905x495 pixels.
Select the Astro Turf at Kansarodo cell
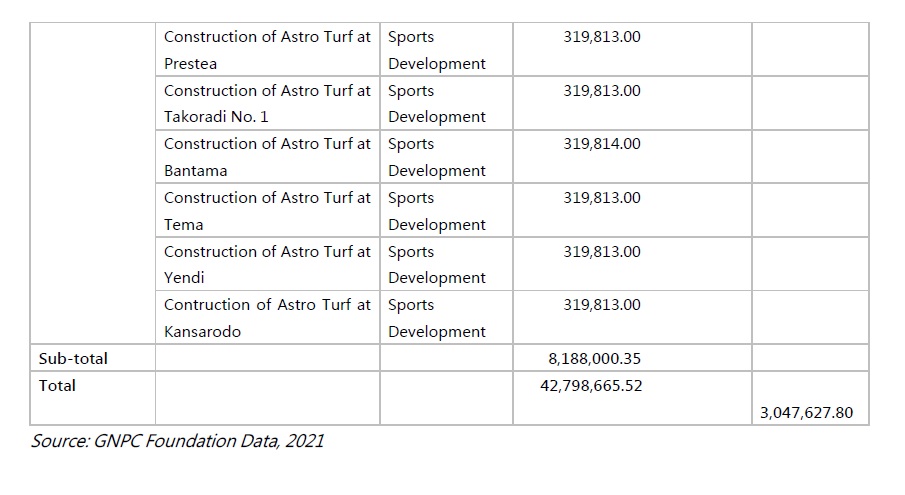267,318
